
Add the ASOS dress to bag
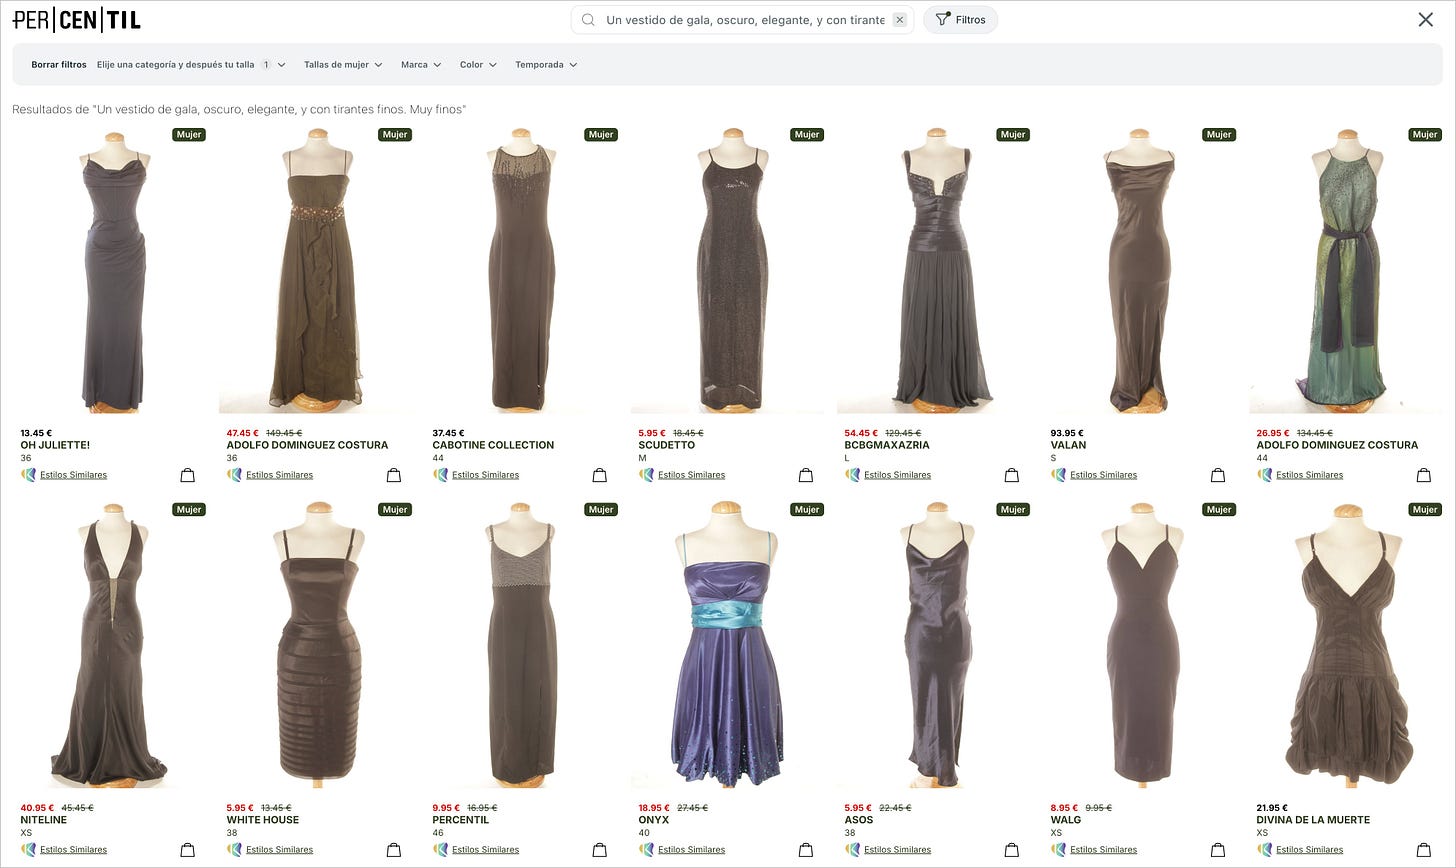click(1012, 850)
